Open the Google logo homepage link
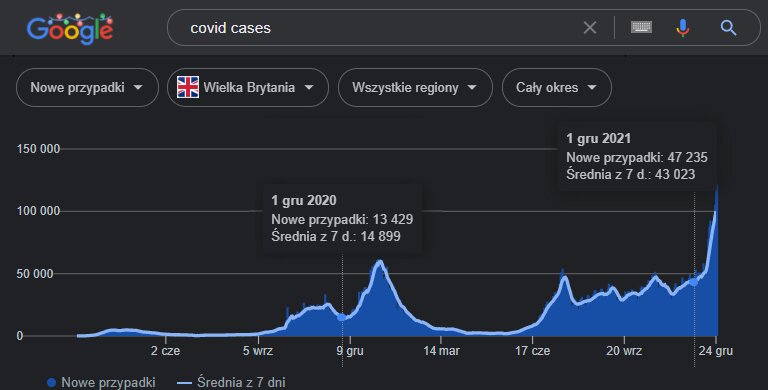This screenshot has height=390, width=768. click(x=70, y=29)
